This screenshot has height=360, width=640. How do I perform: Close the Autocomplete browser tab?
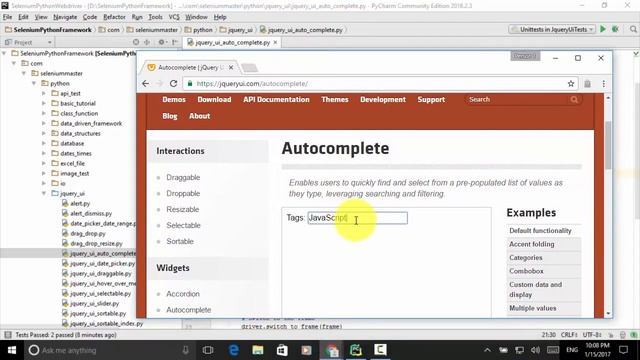231,67
